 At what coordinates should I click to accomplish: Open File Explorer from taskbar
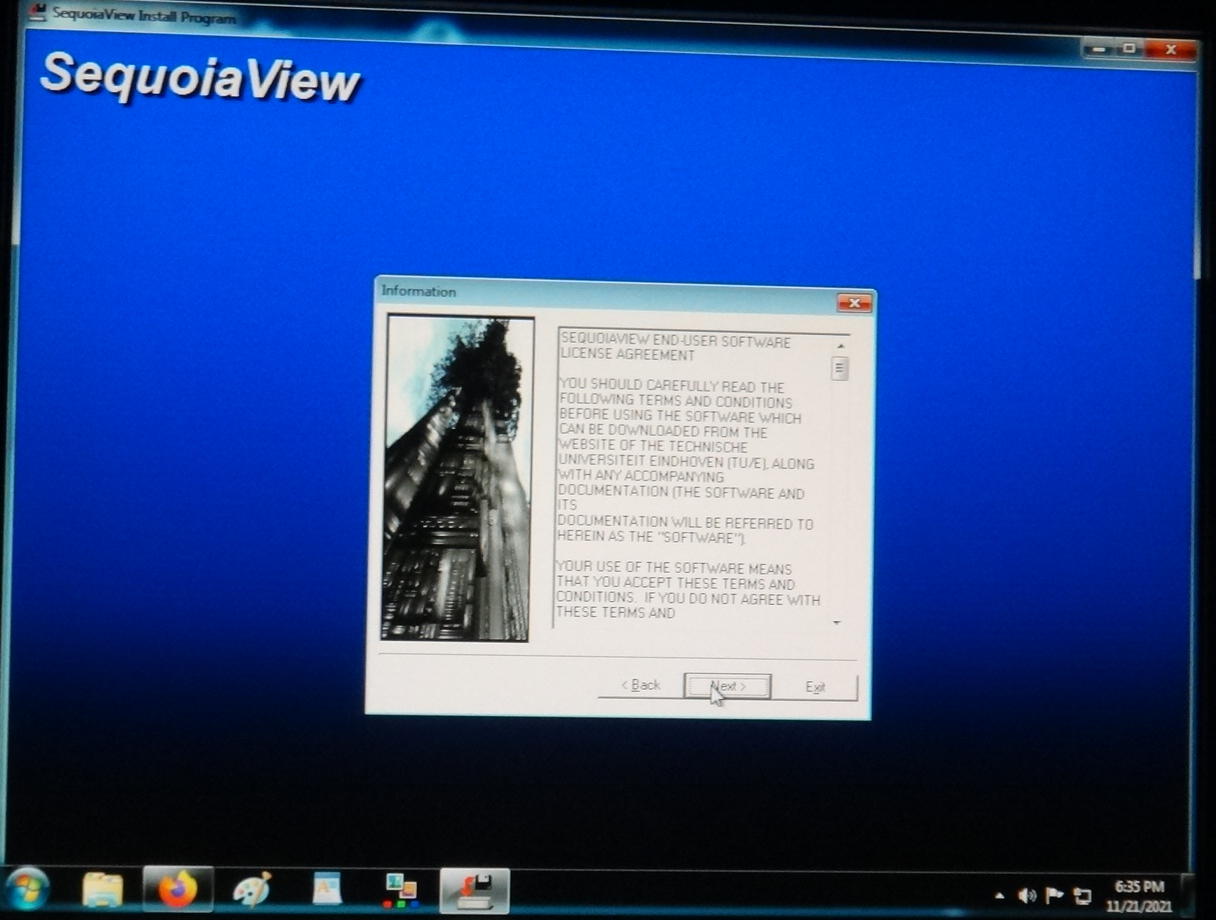[x=102, y=889]
